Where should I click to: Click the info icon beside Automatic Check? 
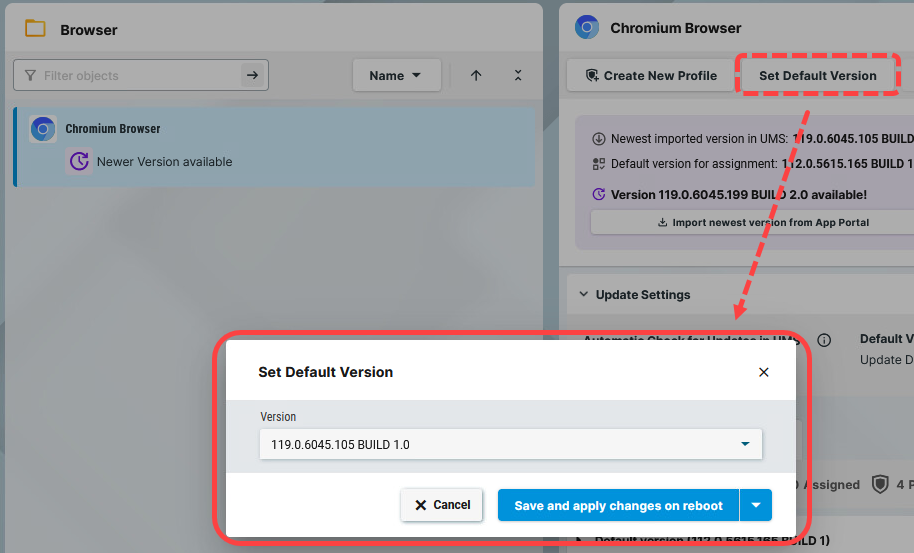(824, 340)
